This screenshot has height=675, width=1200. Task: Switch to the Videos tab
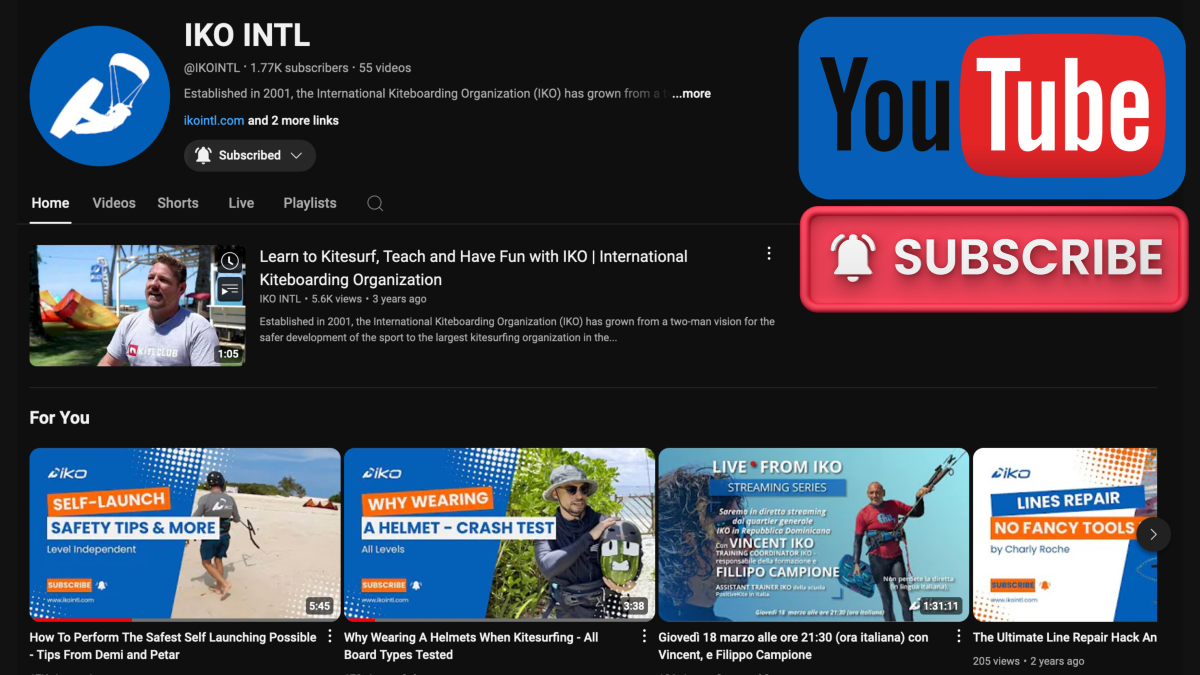point(114,203)
